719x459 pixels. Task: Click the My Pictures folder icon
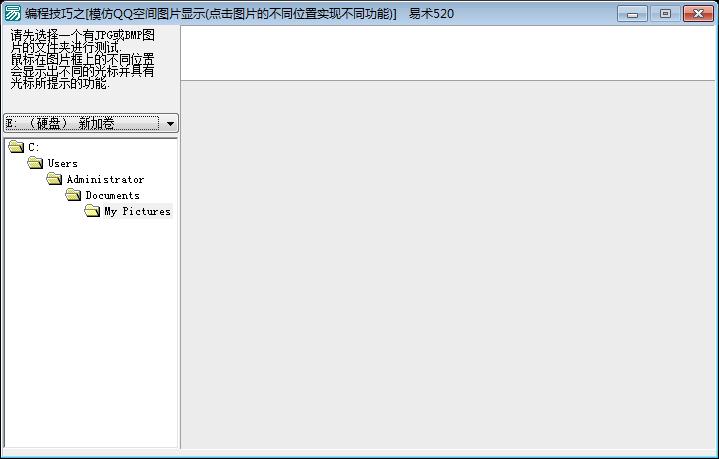92,211
